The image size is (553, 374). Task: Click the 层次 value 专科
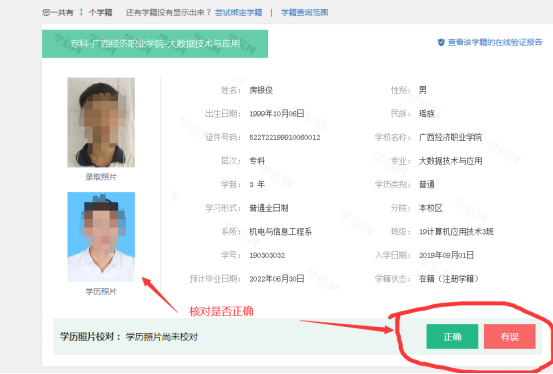click(x=257, y=161)
